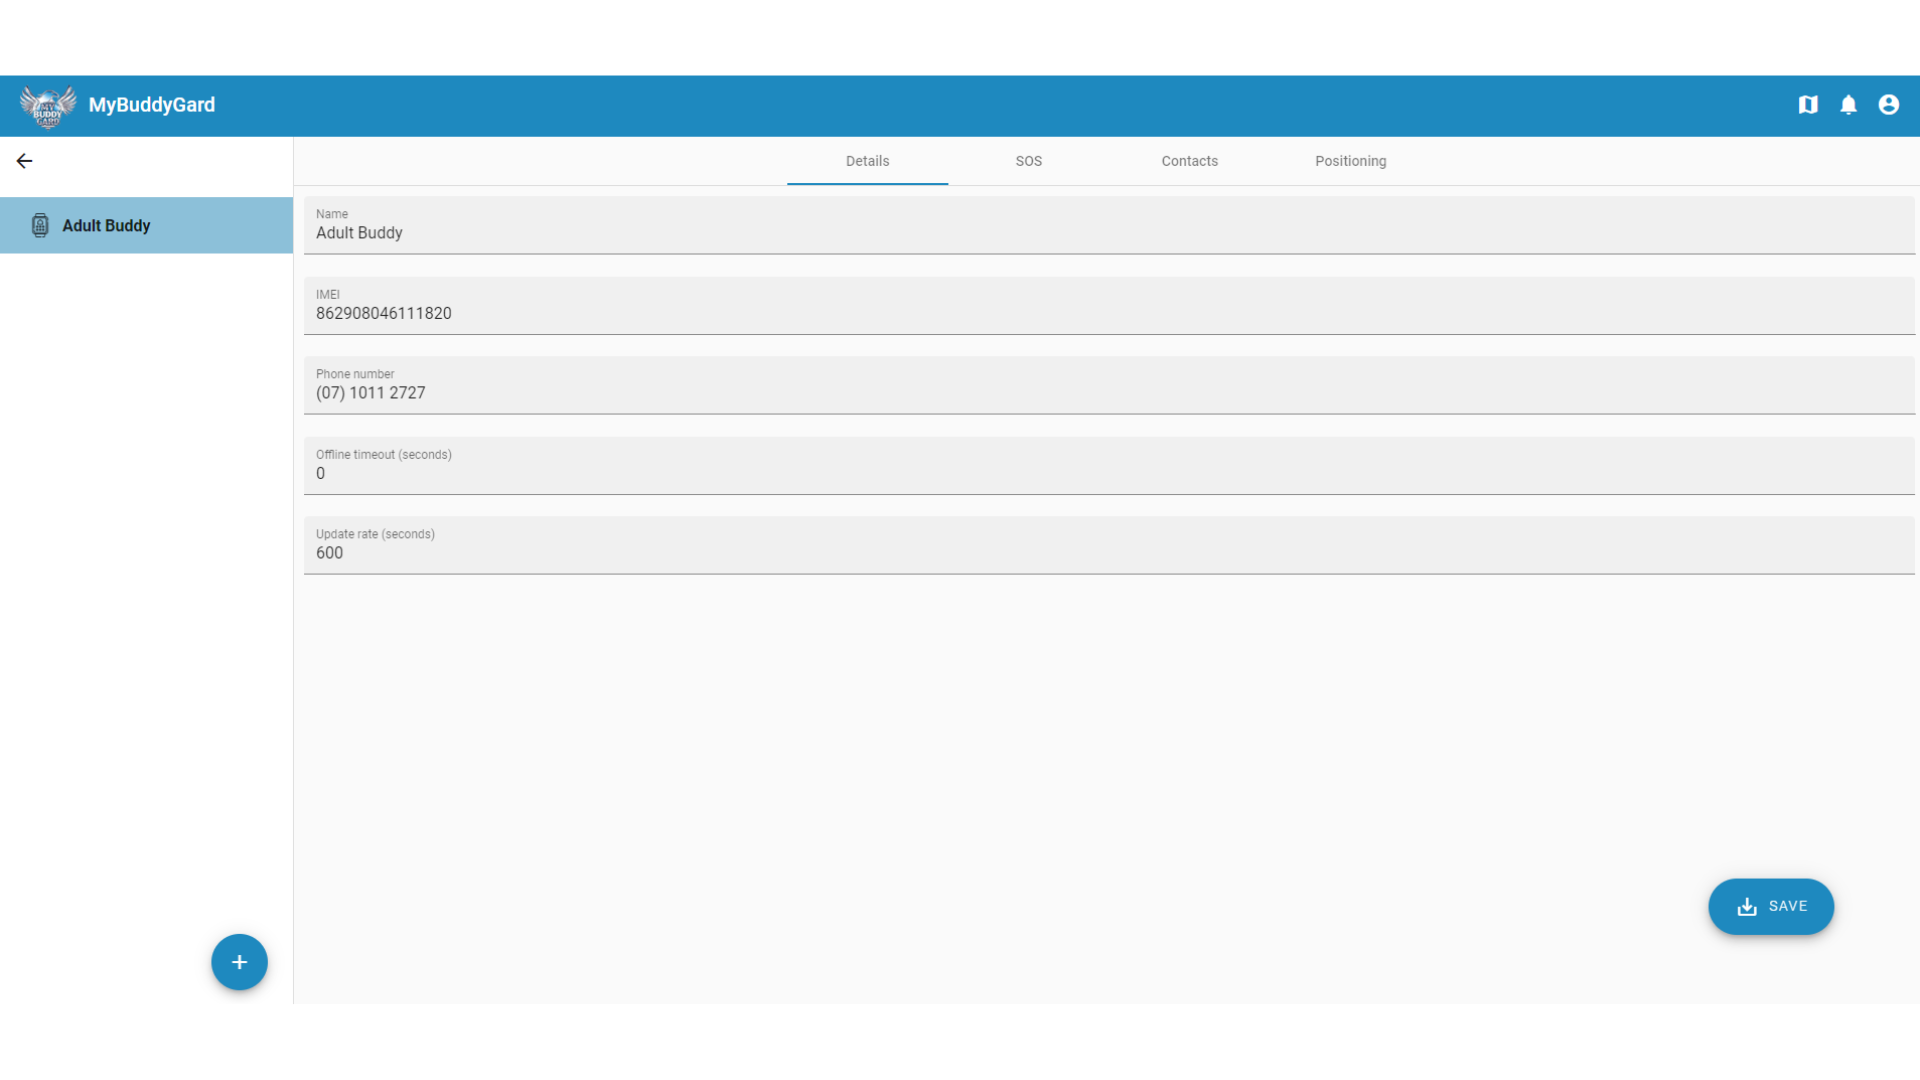Screen dimensions: 1920x1080
Task: Open the user account icon
Action: coord(1888,105)
